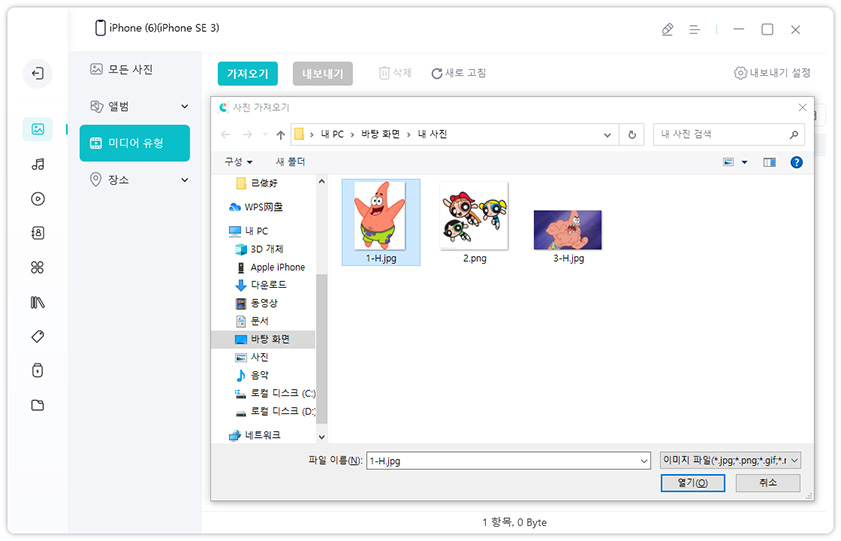Click the Cancel (취소) button
The image size is (841, 541).
coord(768,483)
